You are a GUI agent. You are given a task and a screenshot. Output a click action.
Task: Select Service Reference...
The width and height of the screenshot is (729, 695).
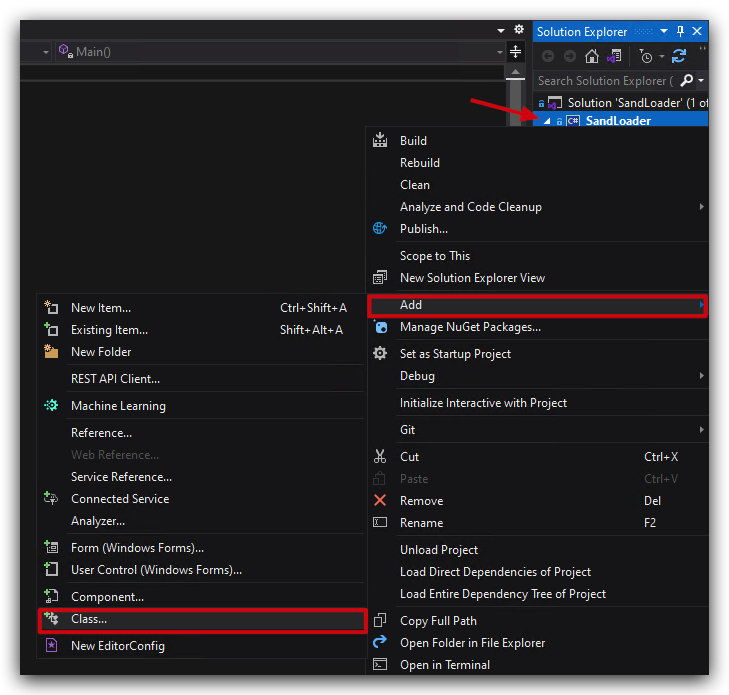[x=202, y=477]
